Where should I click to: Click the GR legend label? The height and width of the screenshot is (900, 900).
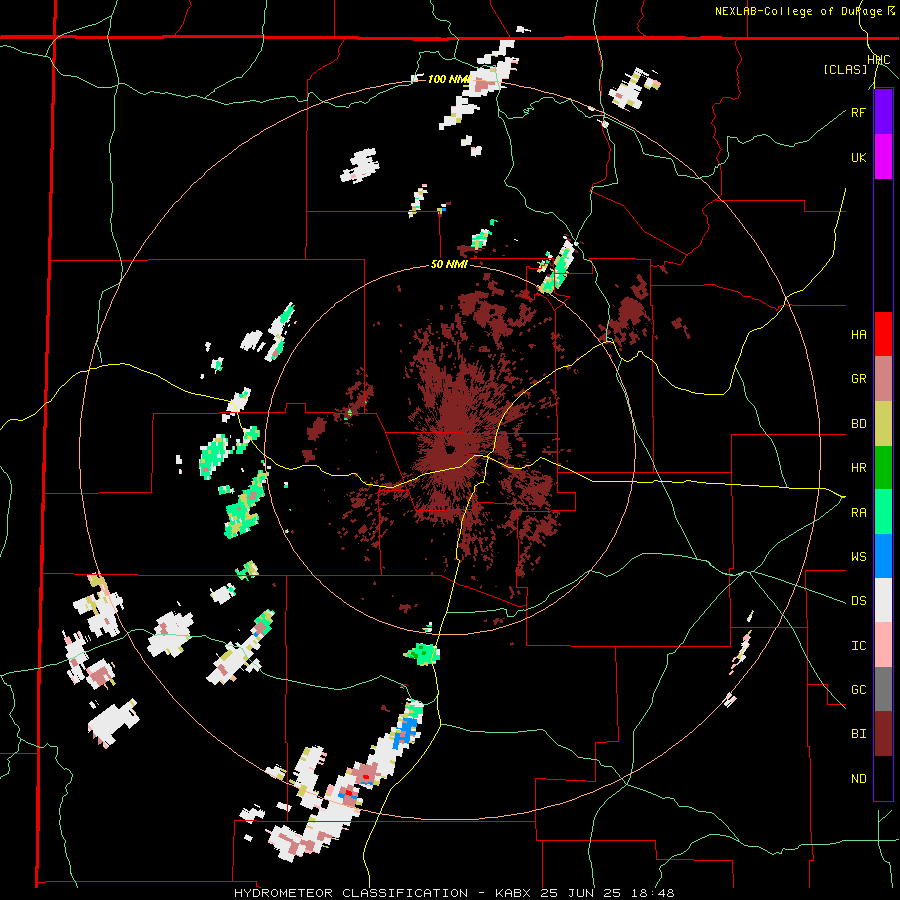pyautogui.click(x=858, y=379)
